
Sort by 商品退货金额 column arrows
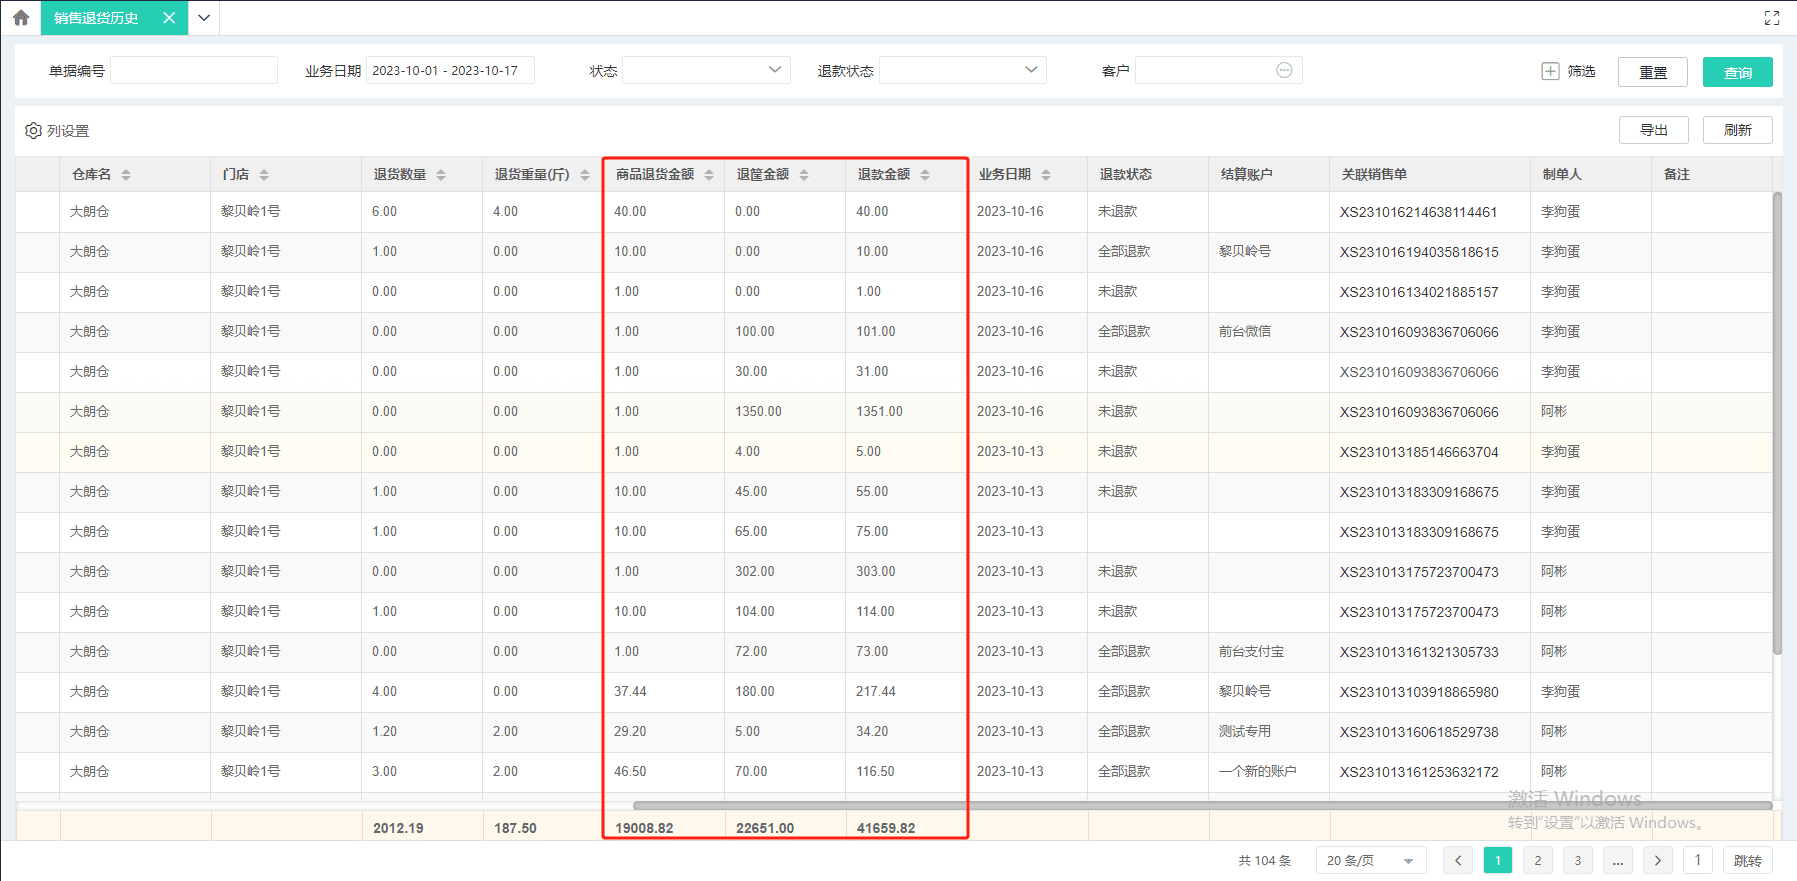pos(709,174)
